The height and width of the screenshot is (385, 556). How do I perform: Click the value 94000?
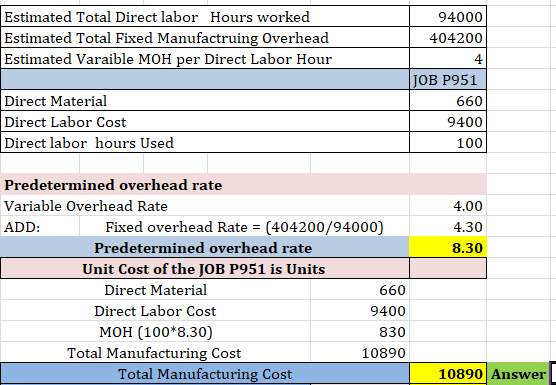(448, 17)
